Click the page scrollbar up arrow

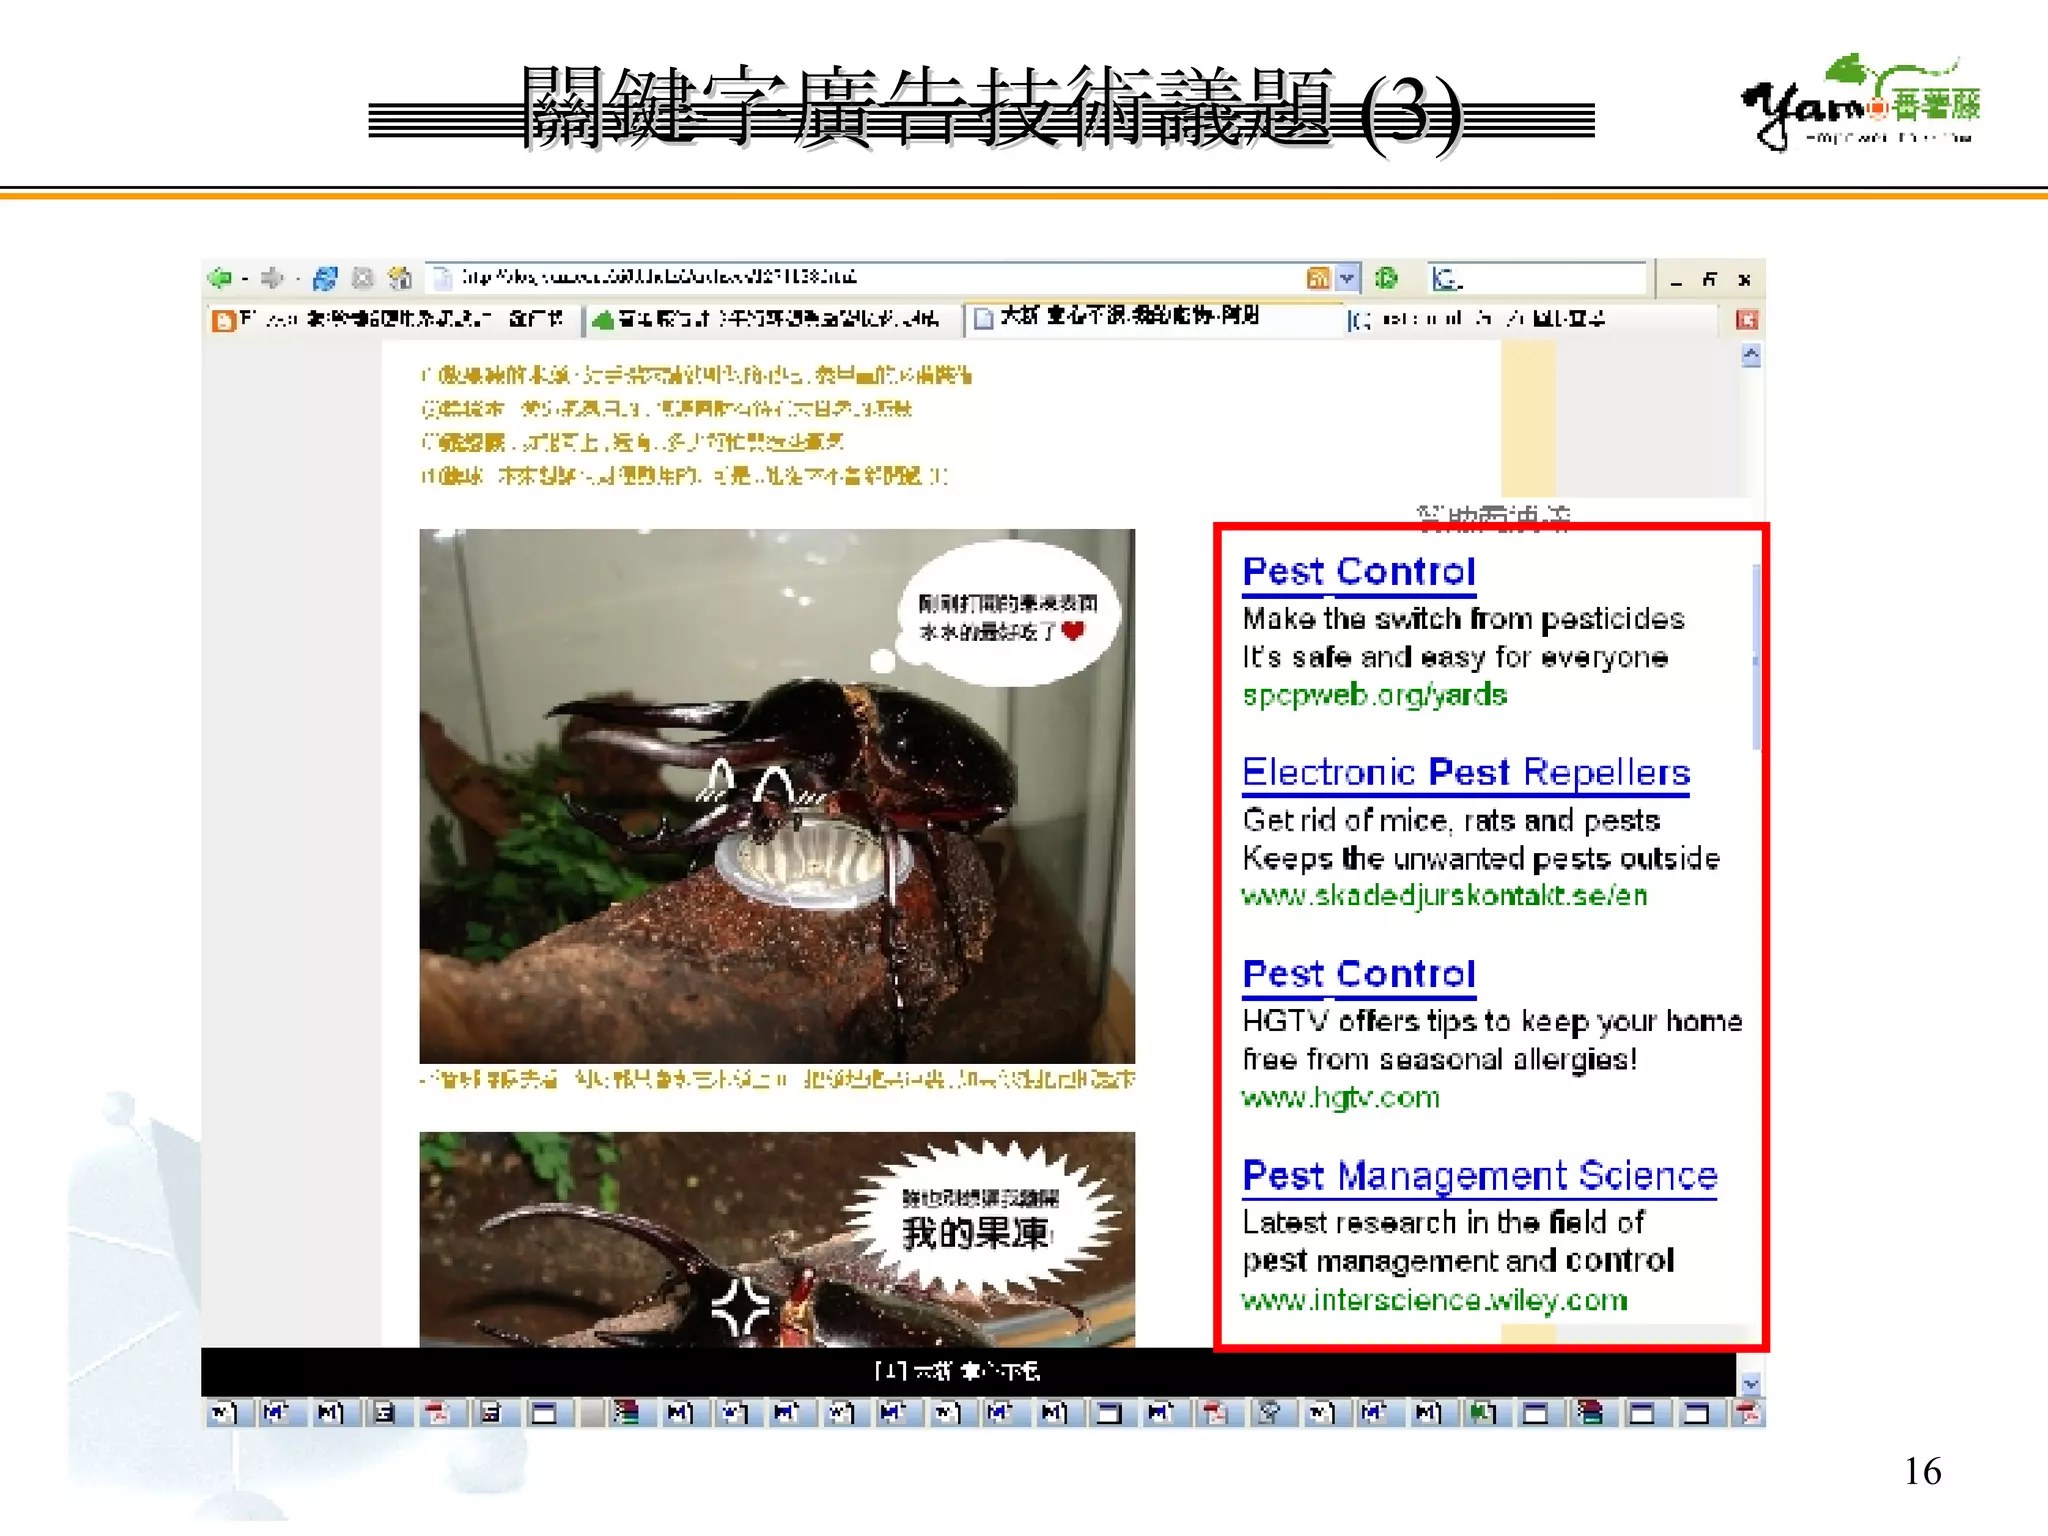point(1750,356)
